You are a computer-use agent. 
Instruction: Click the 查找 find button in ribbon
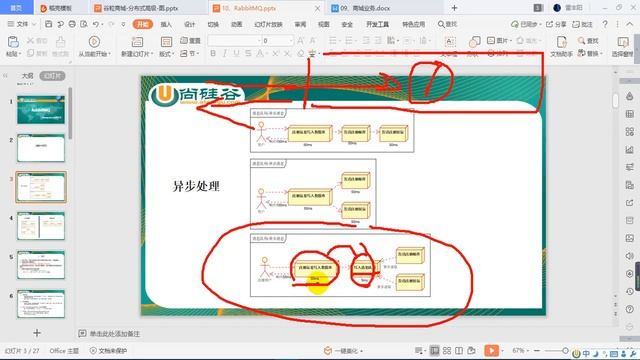[x=588, y=41]
